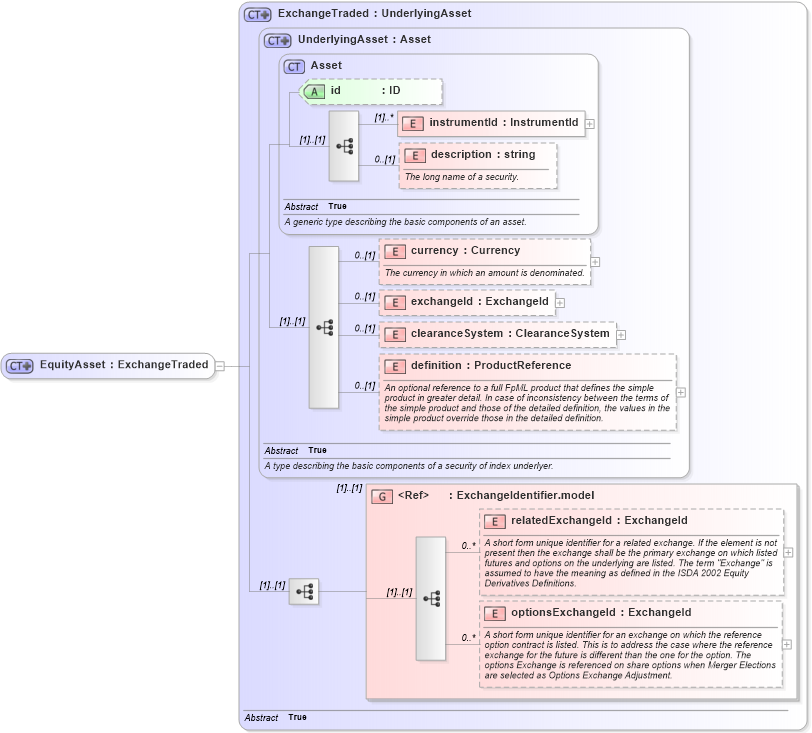The height and width of the screenshot is (733, 812).
Task: Click the sequence compositor icon inside Asset
Action: pos(347,145)
